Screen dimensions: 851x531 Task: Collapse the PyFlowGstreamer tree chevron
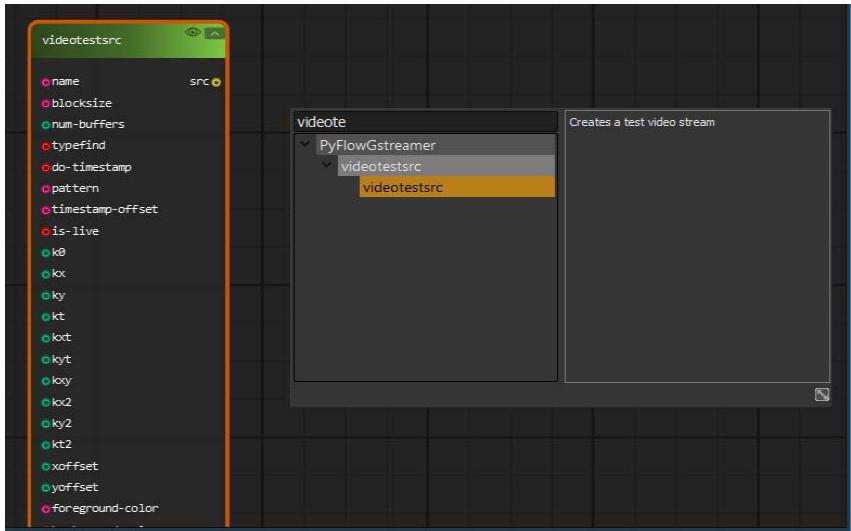pyautogui.click(x=305, y=144)
